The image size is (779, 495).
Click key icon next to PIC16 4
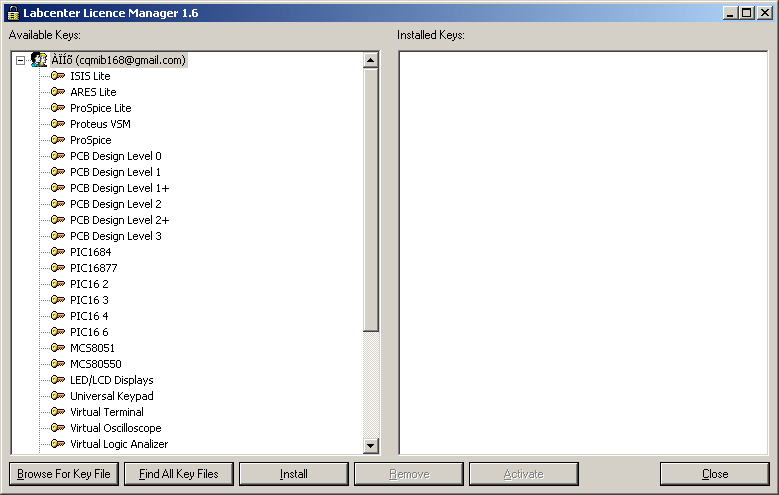(58, 316)
